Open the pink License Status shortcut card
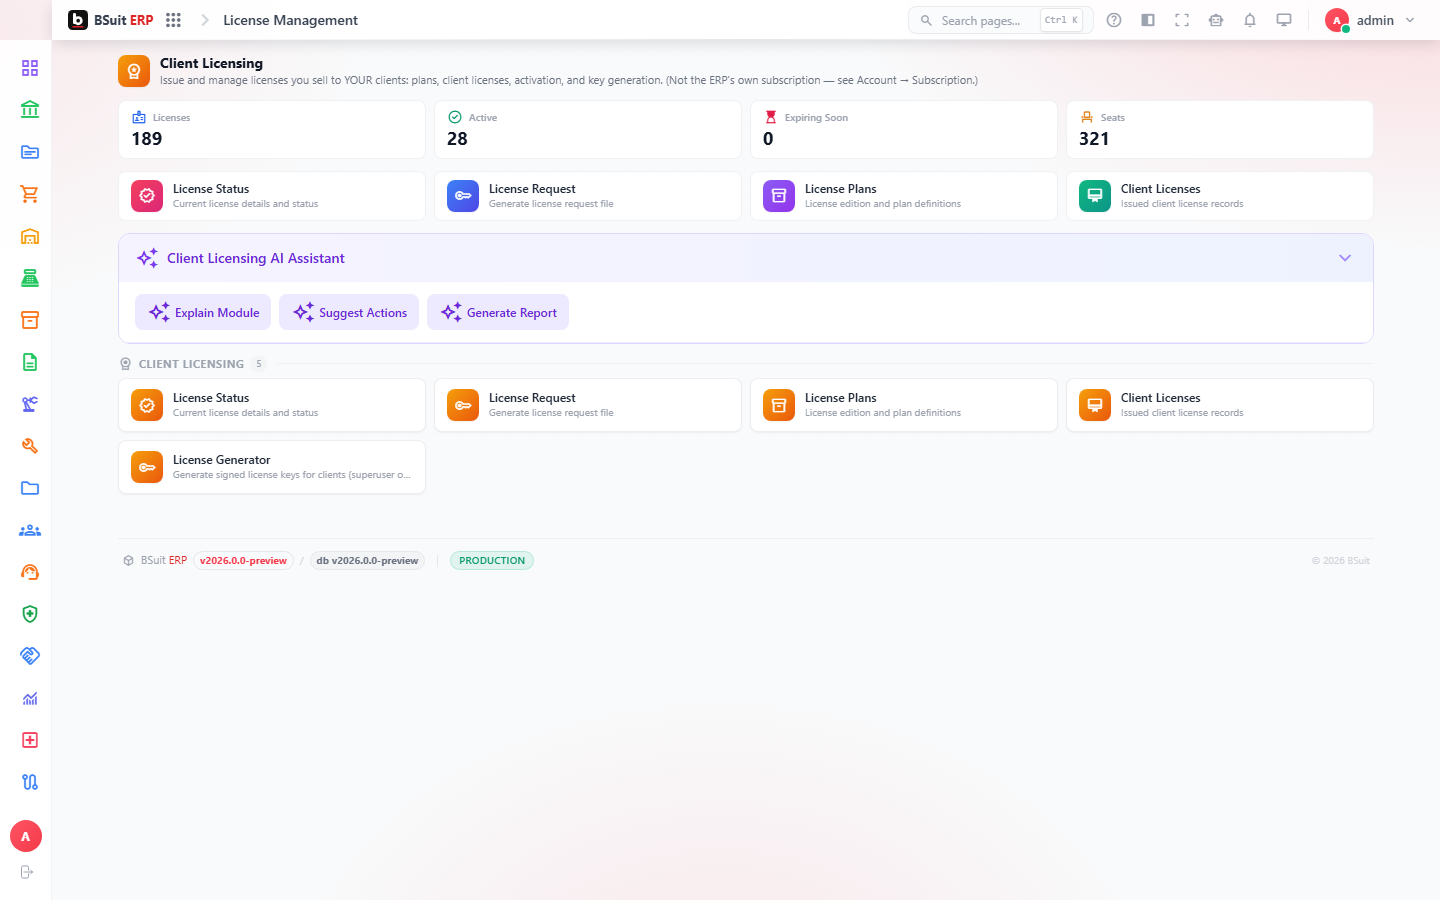 (x=272, y=196)
